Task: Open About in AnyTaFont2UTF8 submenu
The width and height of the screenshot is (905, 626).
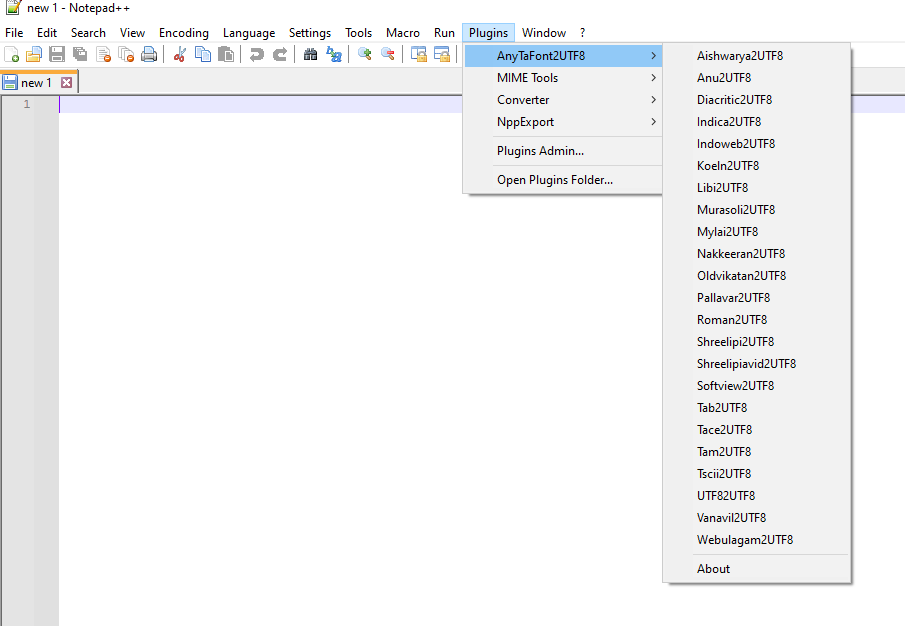Action: coord(713,569)
